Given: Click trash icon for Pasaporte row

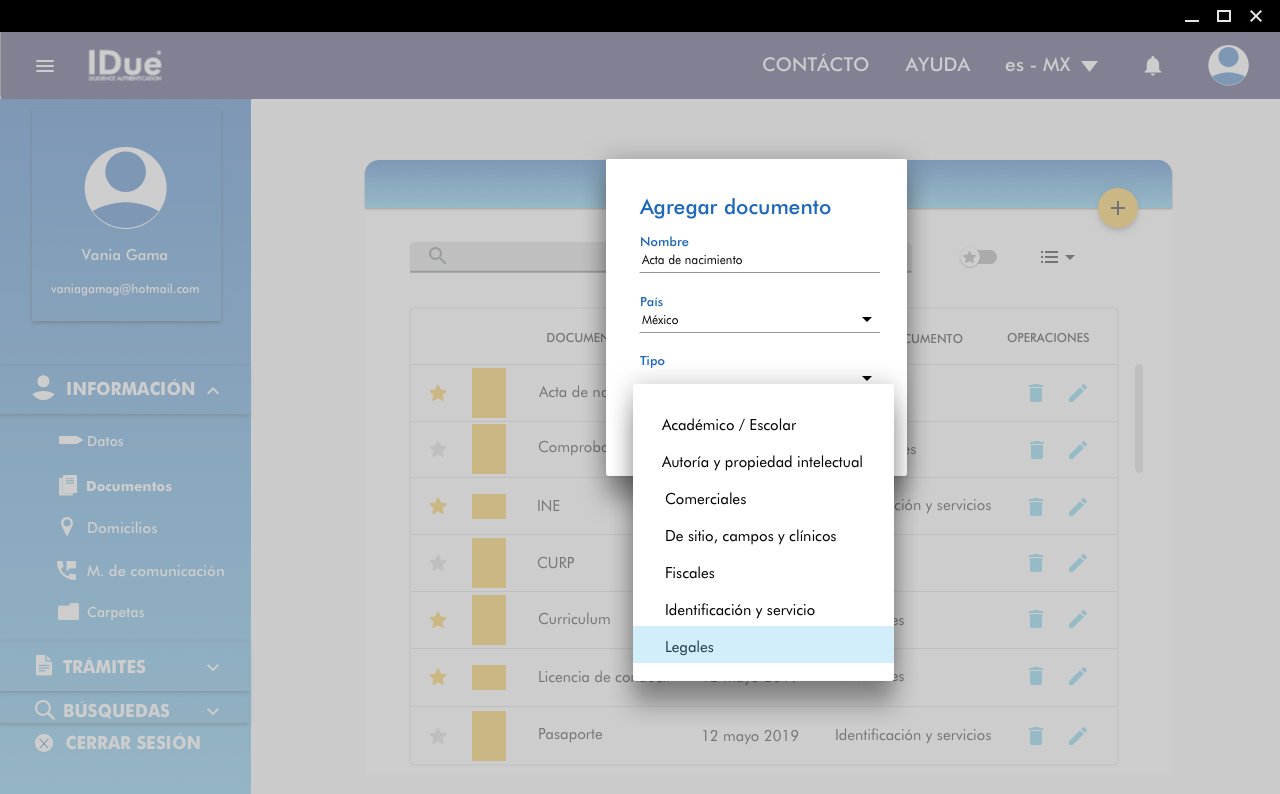Looking at the screenshot, I should [x=1036, y=736].
